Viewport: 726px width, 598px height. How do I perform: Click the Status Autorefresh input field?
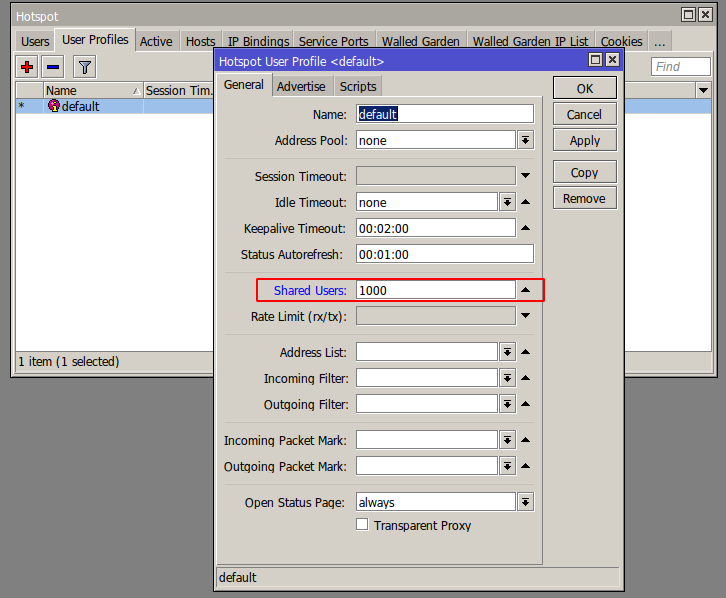click(x=444, y=254)
